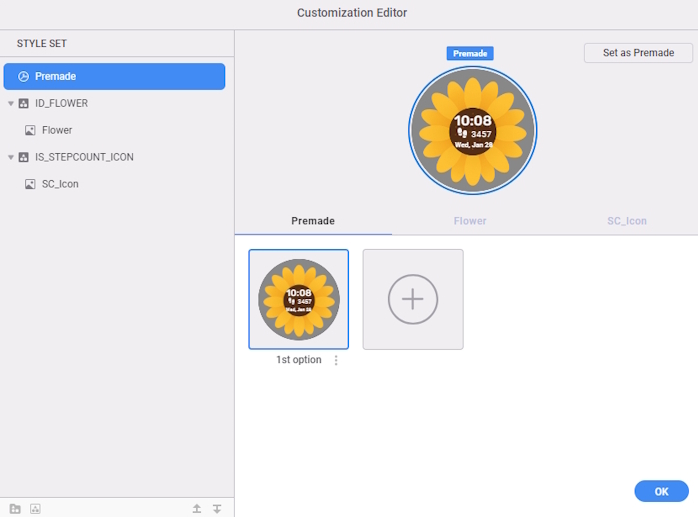Click the add style folder icon

point(15,508)
